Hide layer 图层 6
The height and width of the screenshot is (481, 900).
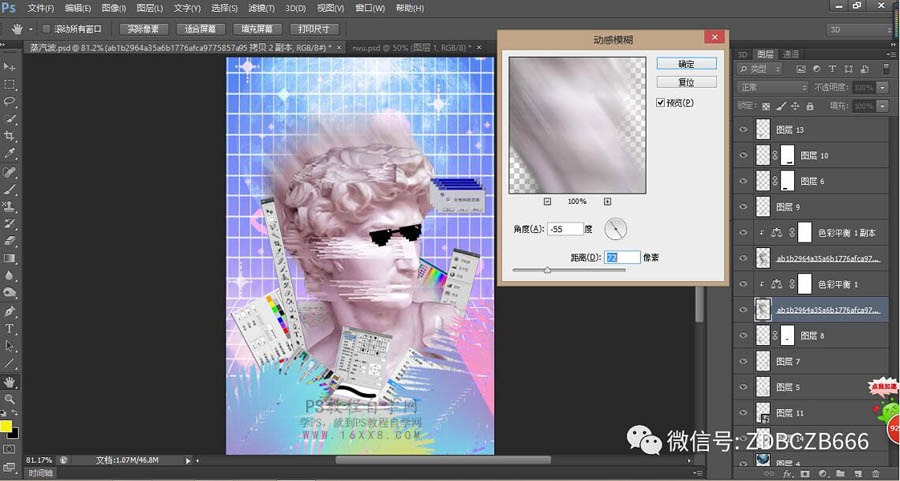coord(743,181)
